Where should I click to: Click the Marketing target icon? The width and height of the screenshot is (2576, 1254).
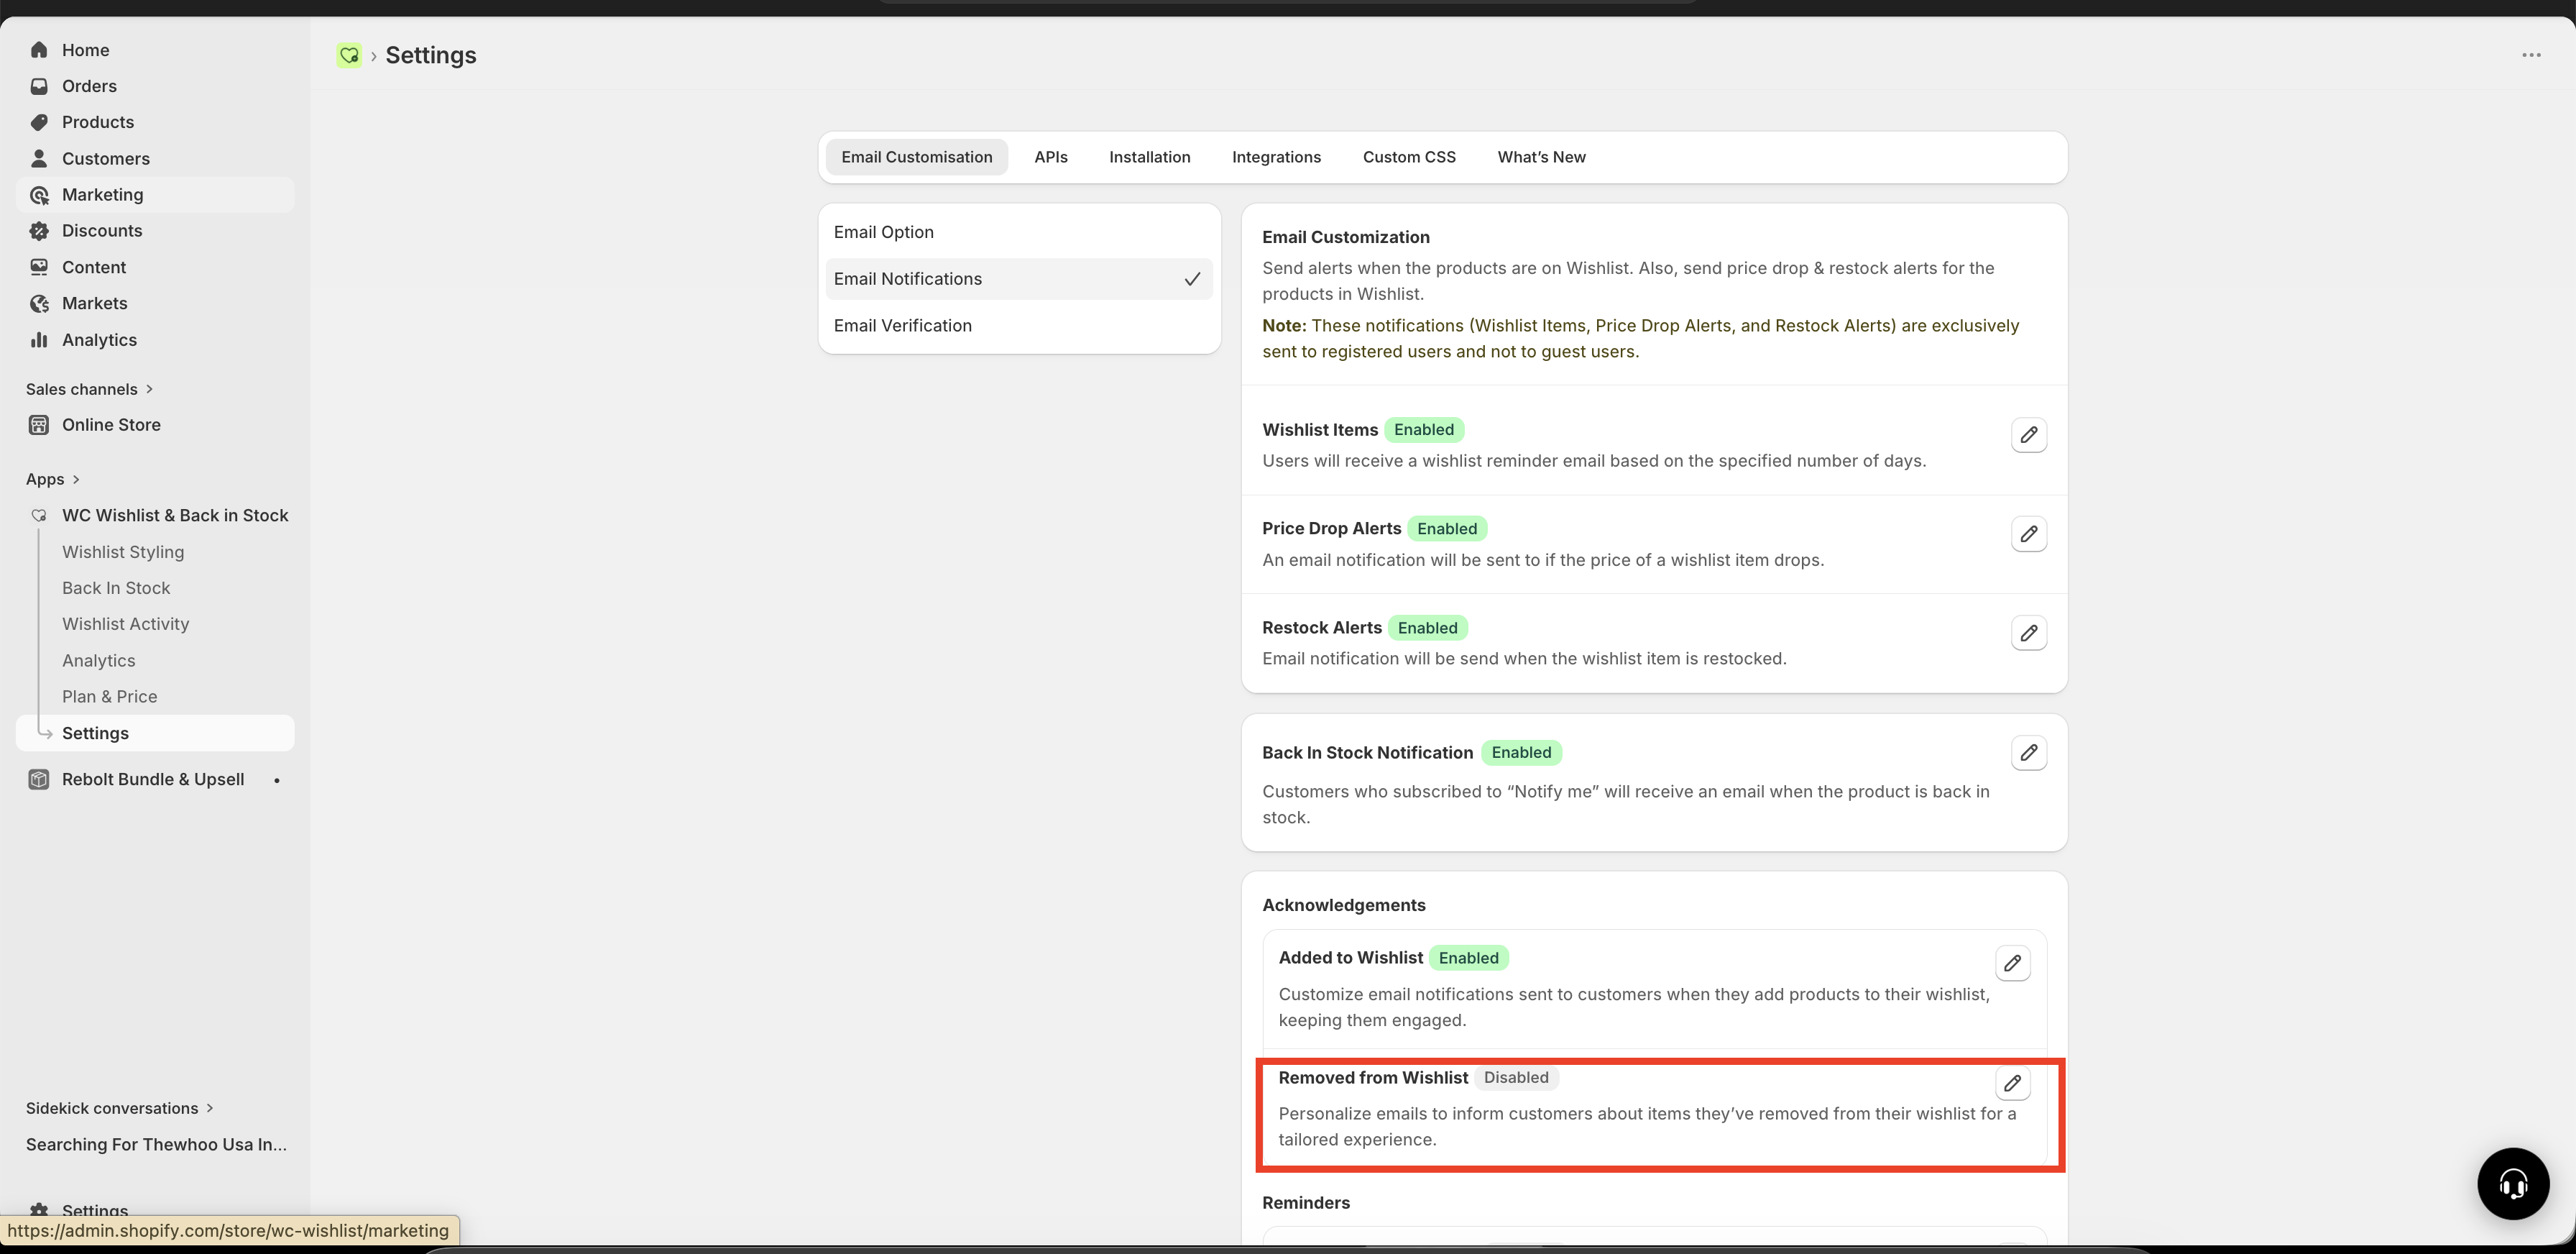[x=39, y=195]
